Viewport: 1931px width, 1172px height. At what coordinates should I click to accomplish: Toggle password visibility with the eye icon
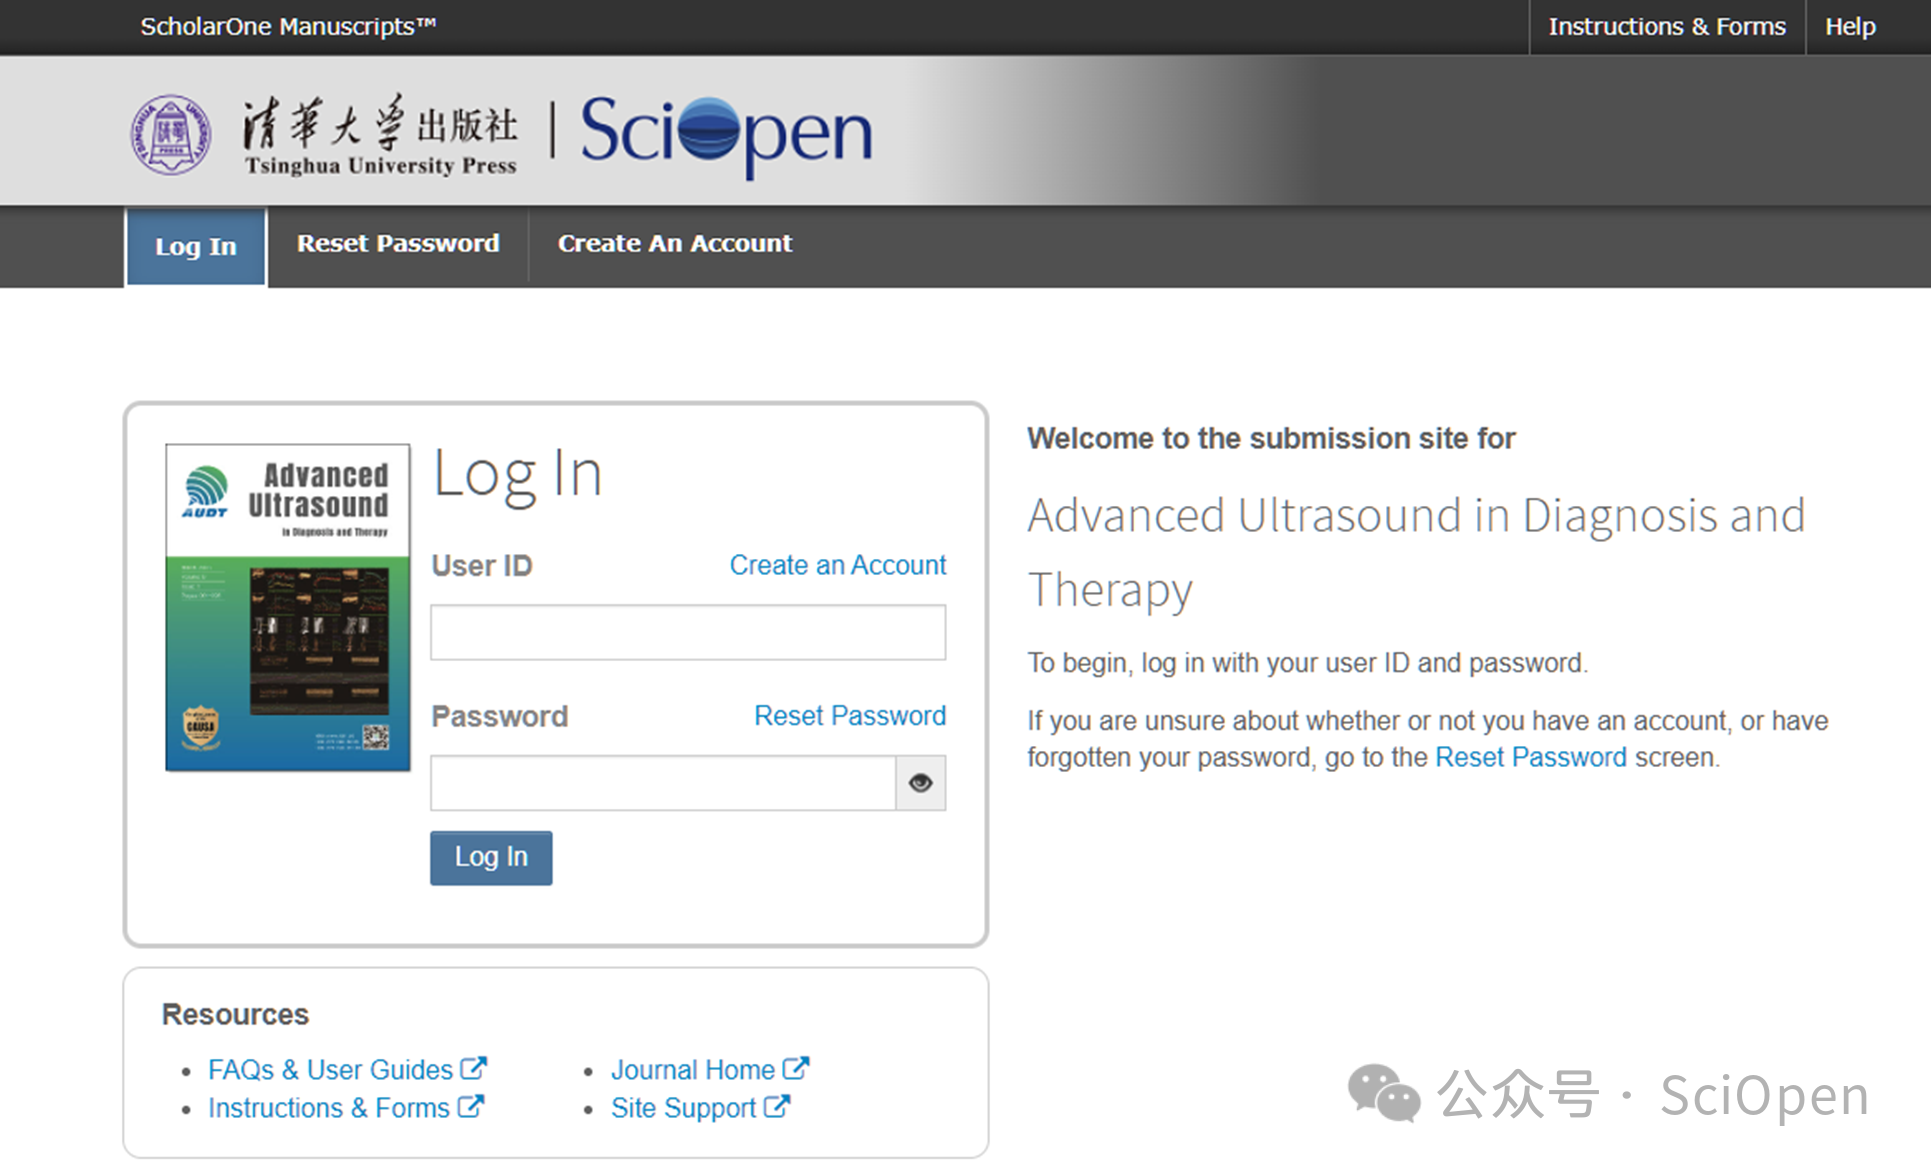921,783
